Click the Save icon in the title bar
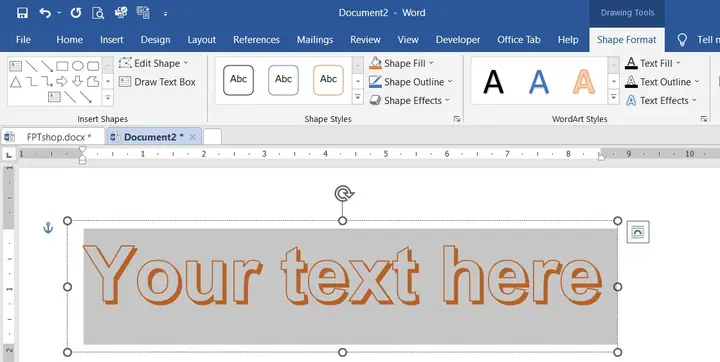 click(22, 13)
